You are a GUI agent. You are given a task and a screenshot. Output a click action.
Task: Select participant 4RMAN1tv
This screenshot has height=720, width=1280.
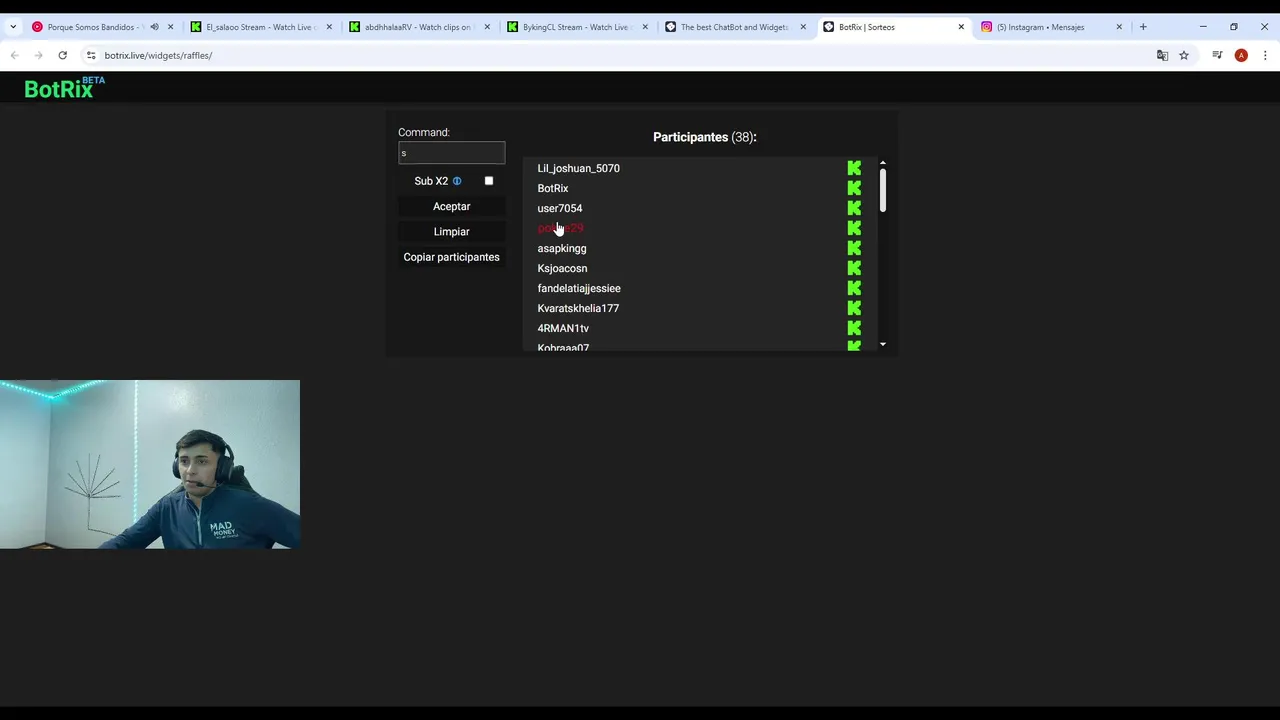point(563,328)
